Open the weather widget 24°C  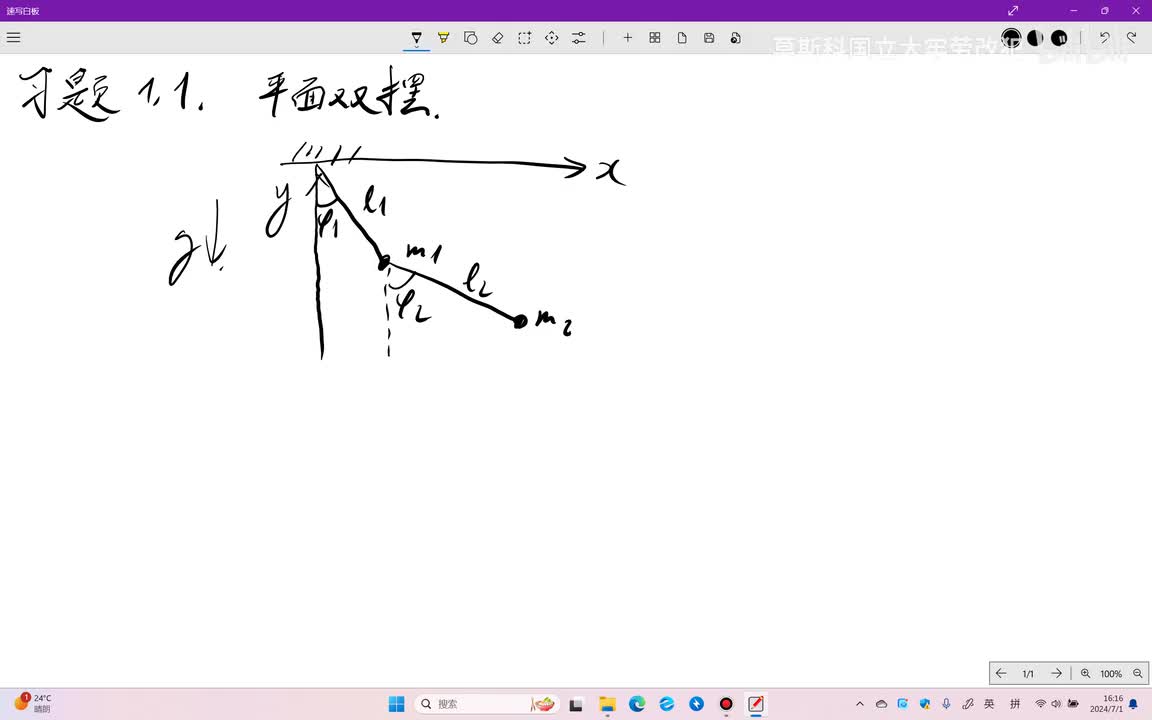(x=33, y=703)
